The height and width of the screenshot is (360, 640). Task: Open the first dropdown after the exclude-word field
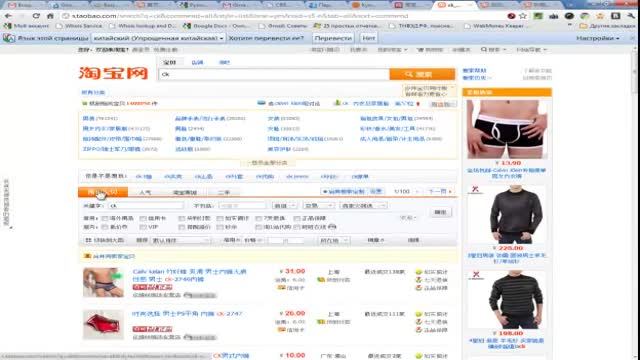(284, 206)
